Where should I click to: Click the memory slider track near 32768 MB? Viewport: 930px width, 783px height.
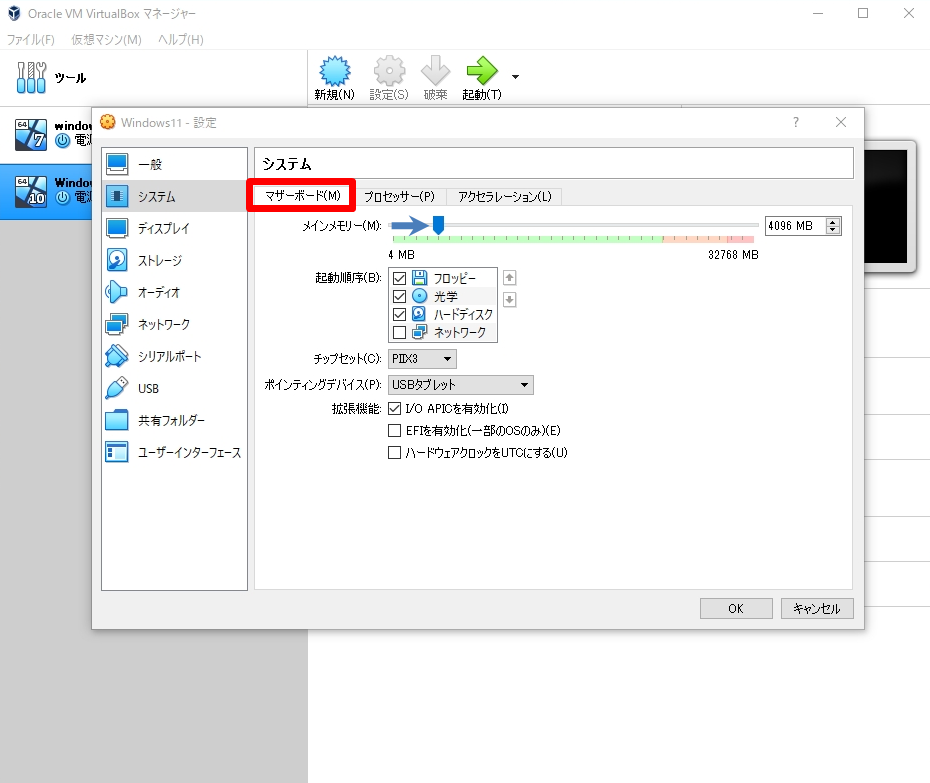coord(753,225)
